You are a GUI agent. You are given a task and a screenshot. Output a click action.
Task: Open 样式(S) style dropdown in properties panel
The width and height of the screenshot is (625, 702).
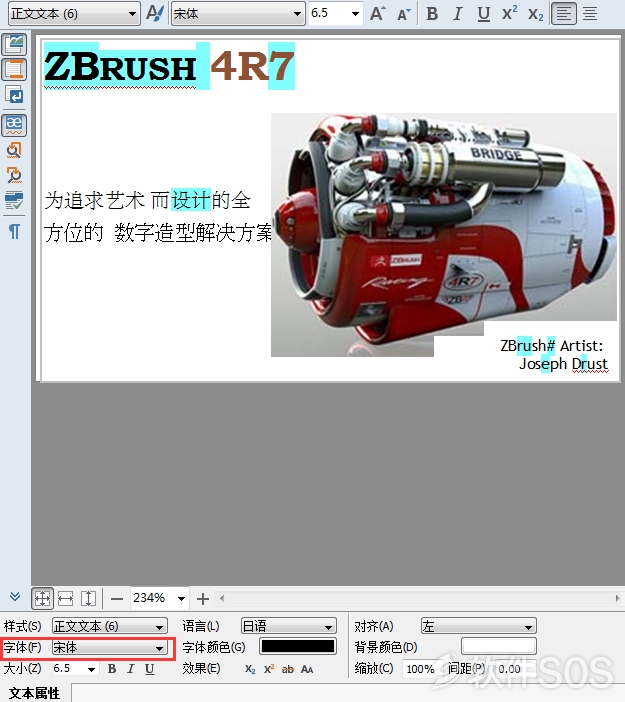click(x=110, y=626)
